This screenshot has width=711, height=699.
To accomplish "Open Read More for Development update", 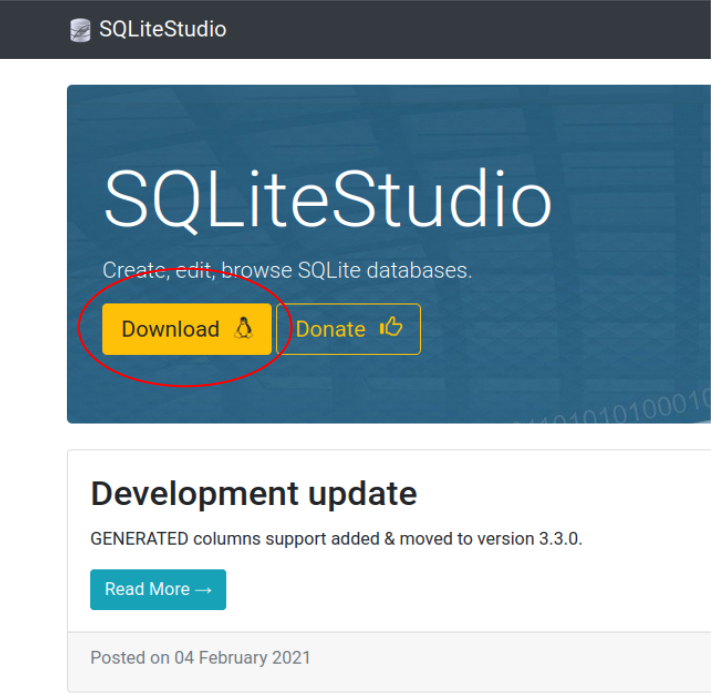I will coord(158,589).
